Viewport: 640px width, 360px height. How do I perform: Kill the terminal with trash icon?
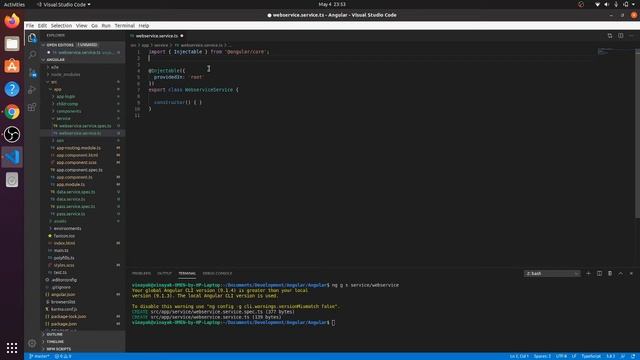pyautogui.click(x=610, y=273)
